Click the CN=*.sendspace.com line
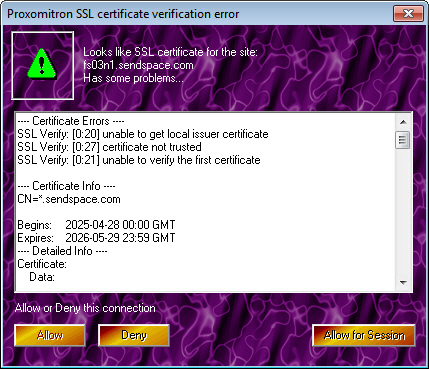429x369 pixels. tap(69, 199)
